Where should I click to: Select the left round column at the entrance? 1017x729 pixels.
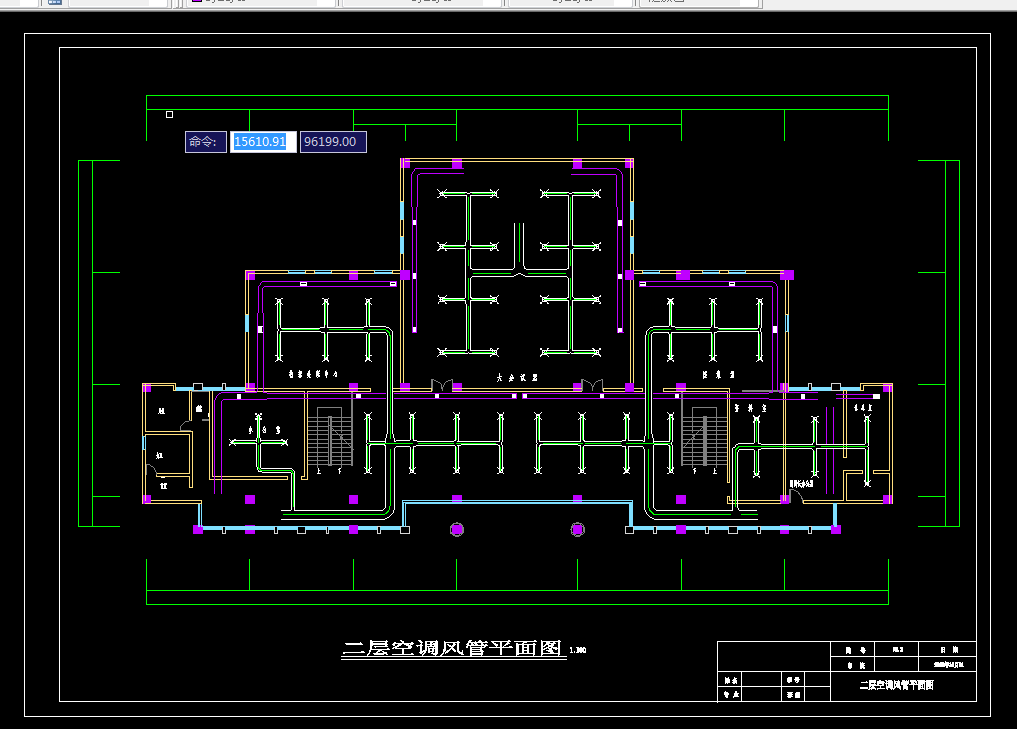point(457,530)
